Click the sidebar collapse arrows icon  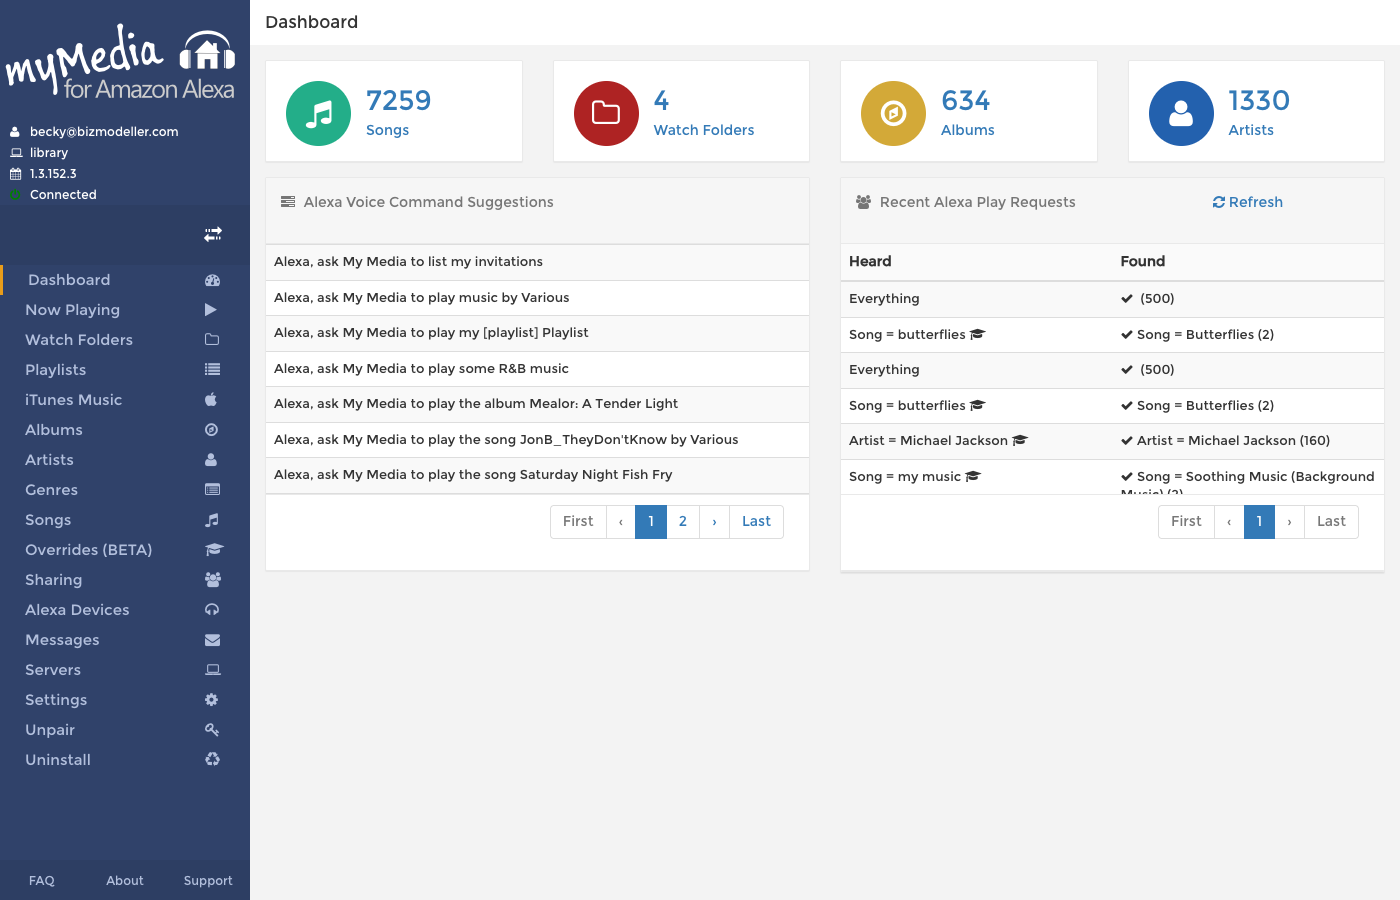click(x=213, y=234)
